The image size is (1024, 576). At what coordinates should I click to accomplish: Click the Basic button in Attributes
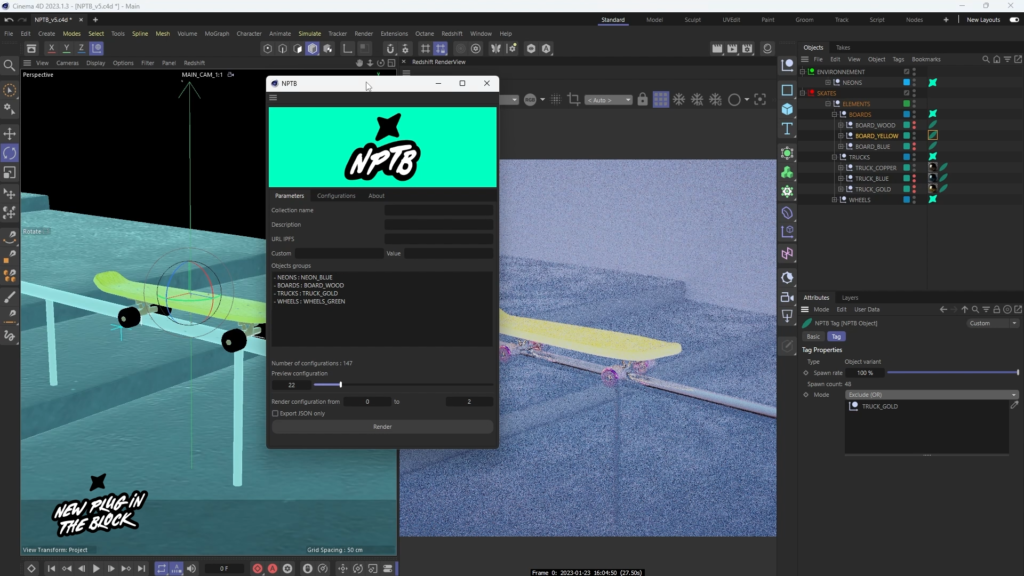[813, 336]
